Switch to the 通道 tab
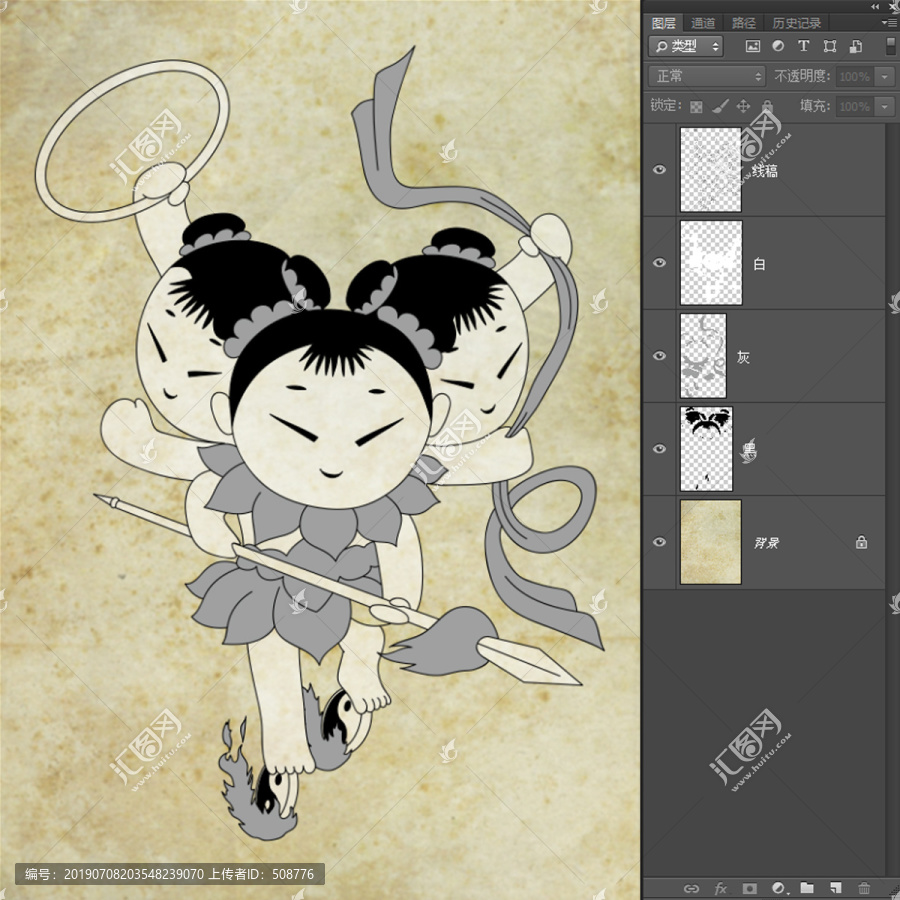 [703, 23]
